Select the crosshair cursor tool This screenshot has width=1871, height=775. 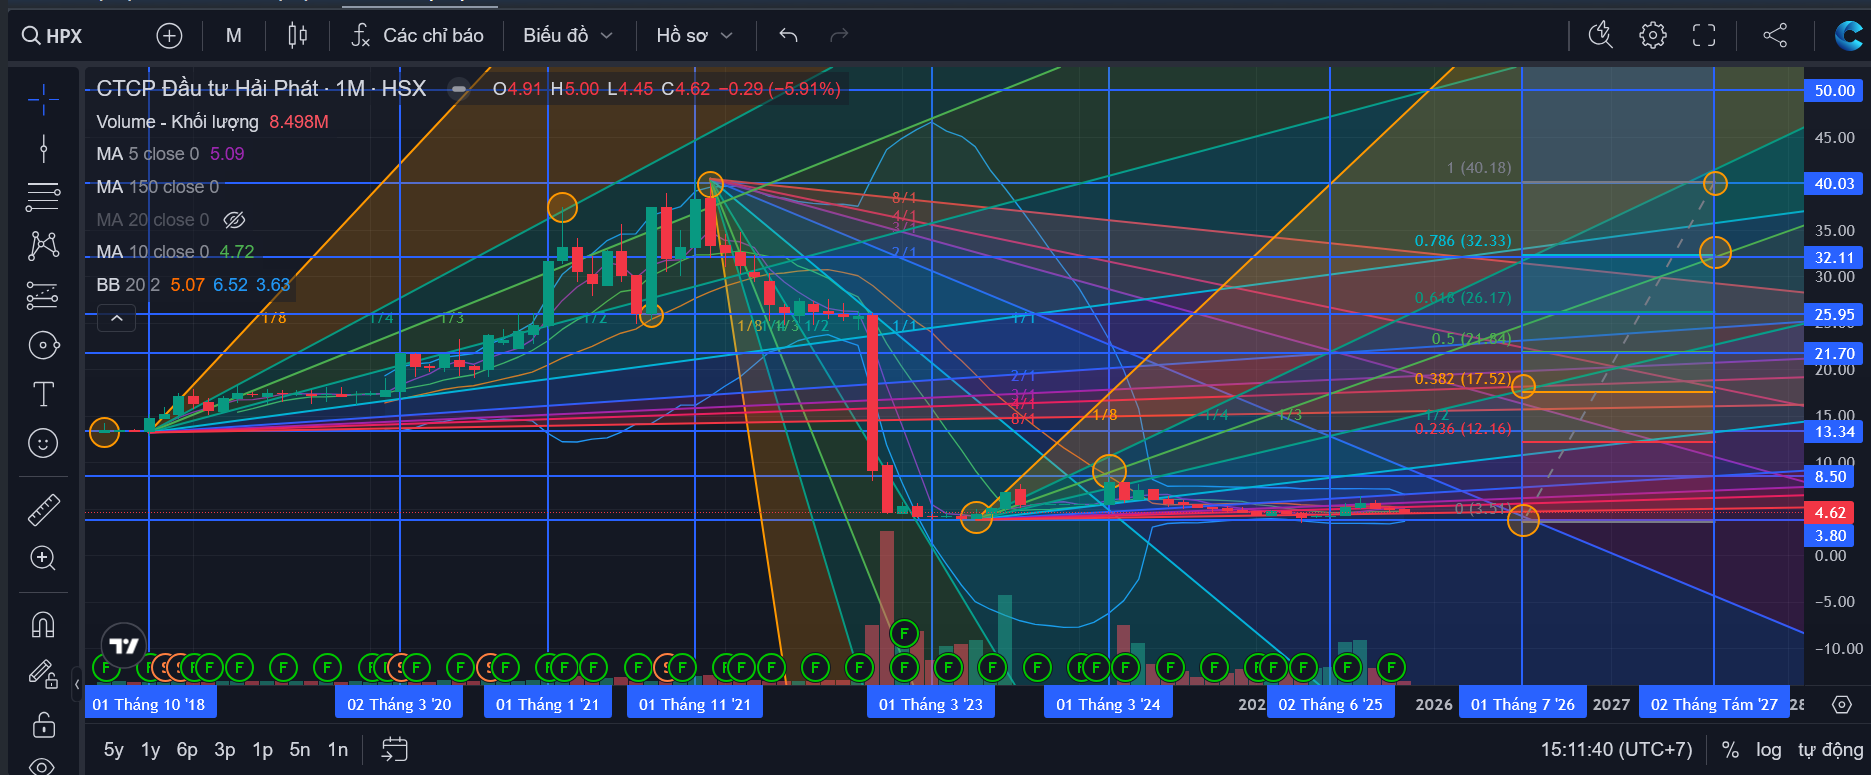coord(43,100)
